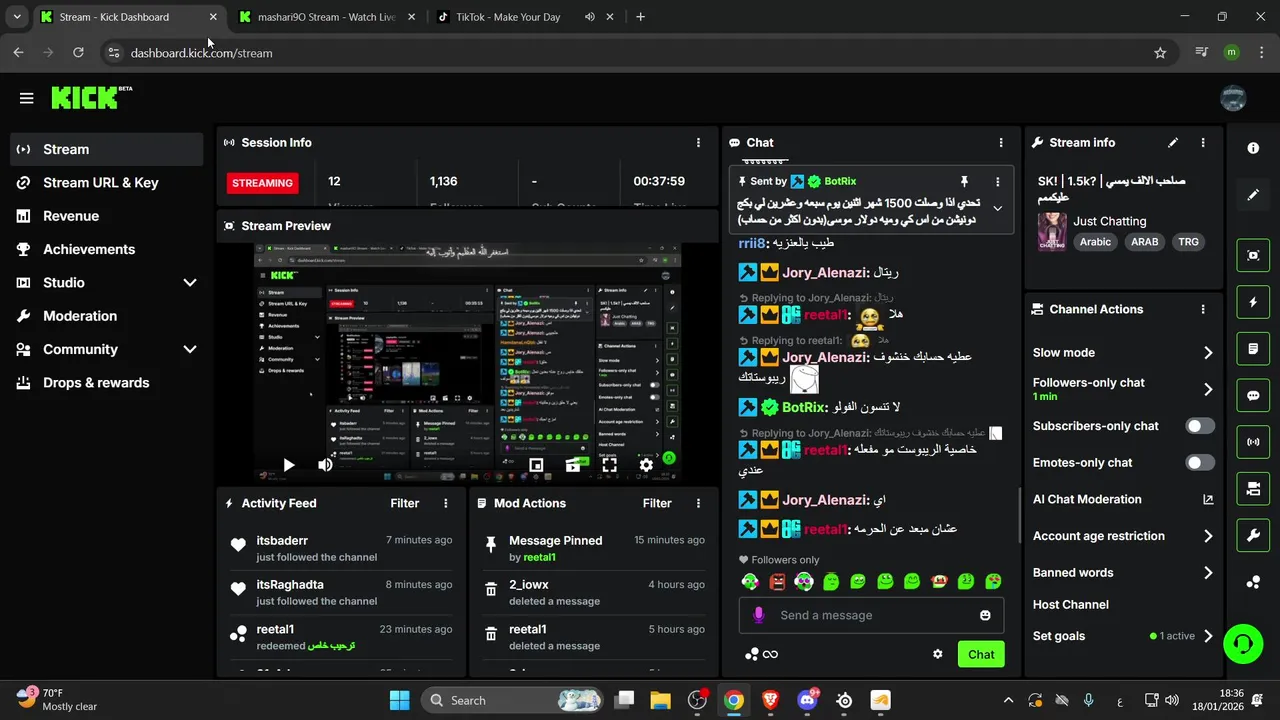Click the wrench widget icon in right sidebar
This screenshot has height=720, width=1280.
click(1253, 536)
